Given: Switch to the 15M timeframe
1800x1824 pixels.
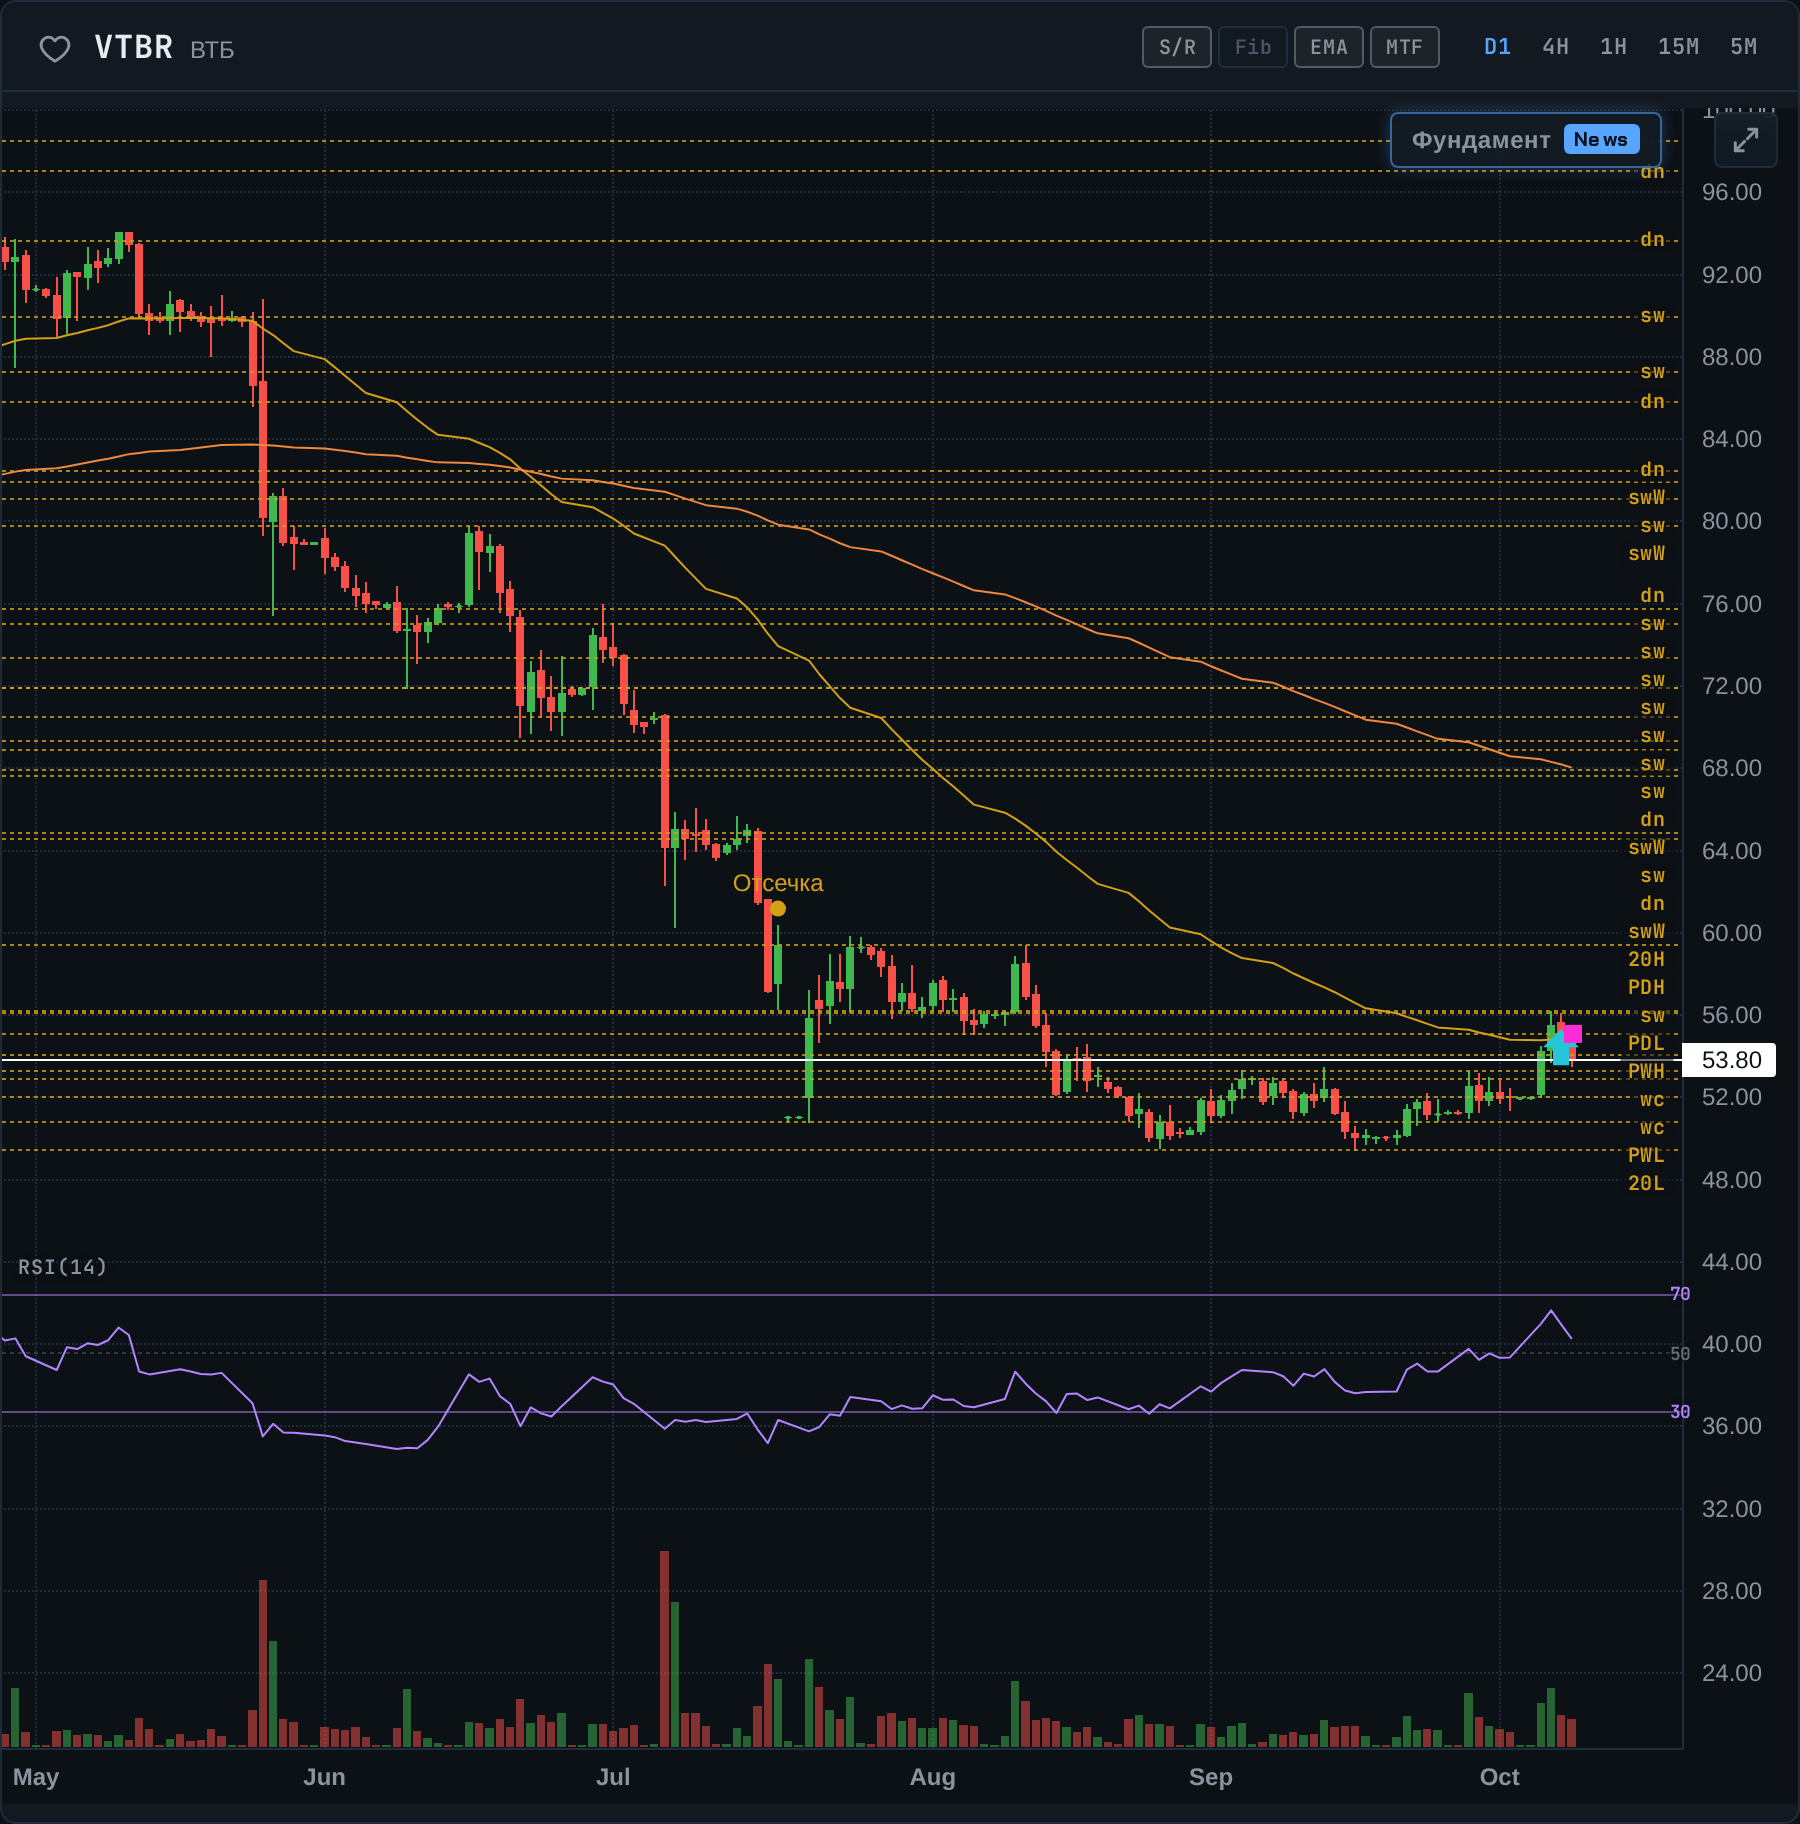Looking at the screenshot, I should pyautogui.click(x=1678, y=47).
